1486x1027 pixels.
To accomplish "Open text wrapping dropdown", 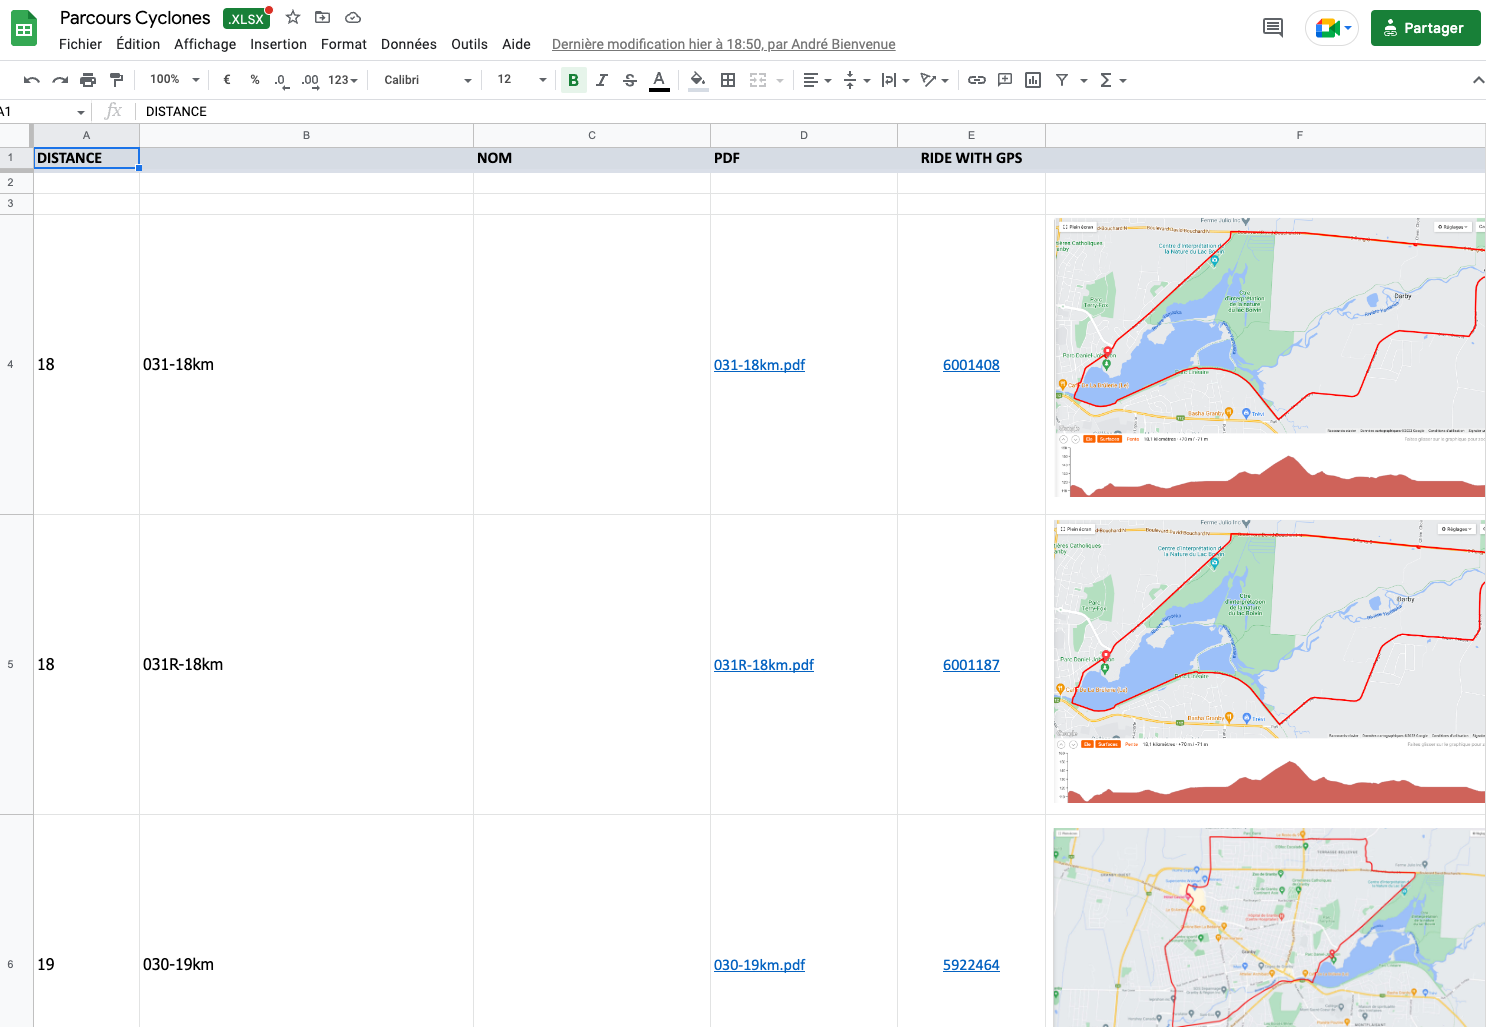I will pos(895,80).
